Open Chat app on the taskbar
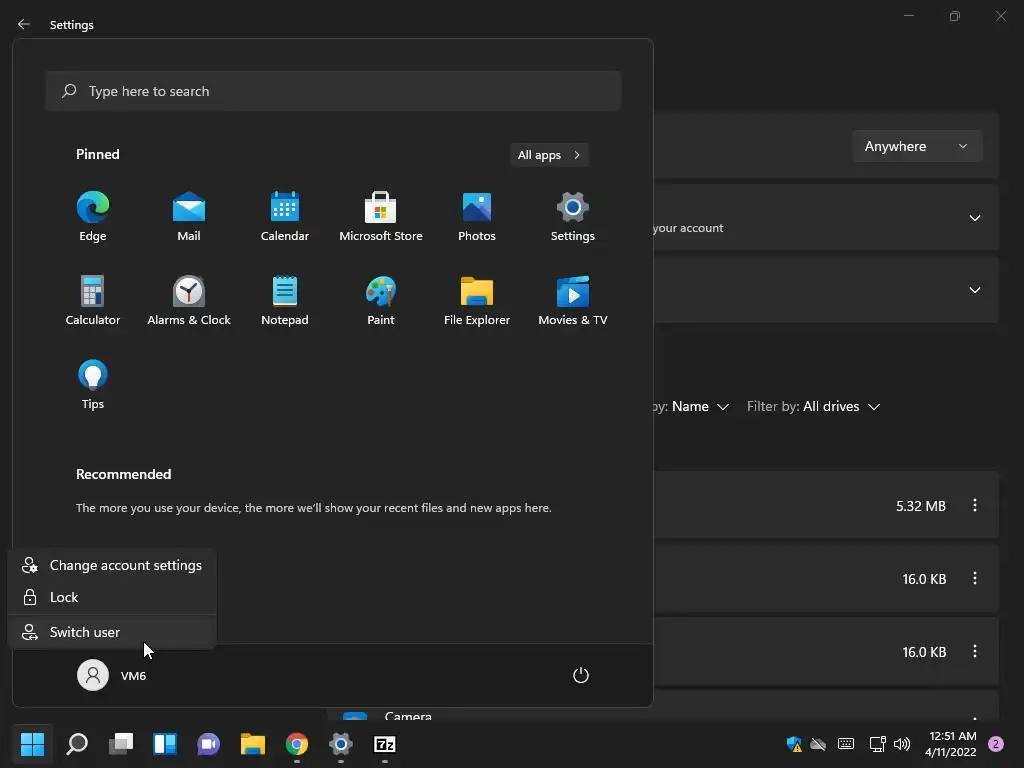Viewport: 1024px width, 768px height. [208, 744]
